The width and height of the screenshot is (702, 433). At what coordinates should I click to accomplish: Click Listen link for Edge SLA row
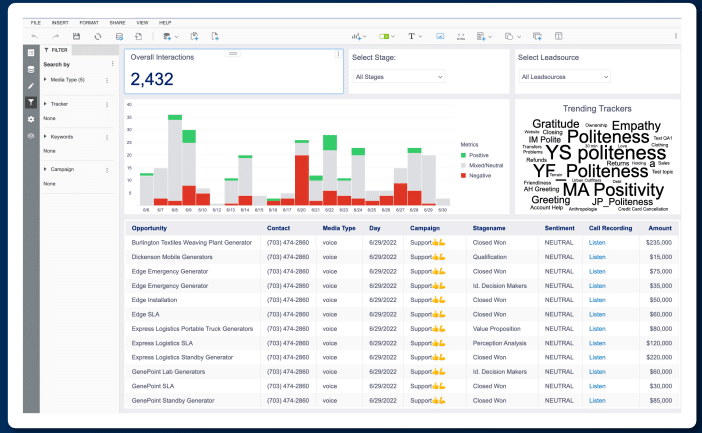tap(597, 314)
